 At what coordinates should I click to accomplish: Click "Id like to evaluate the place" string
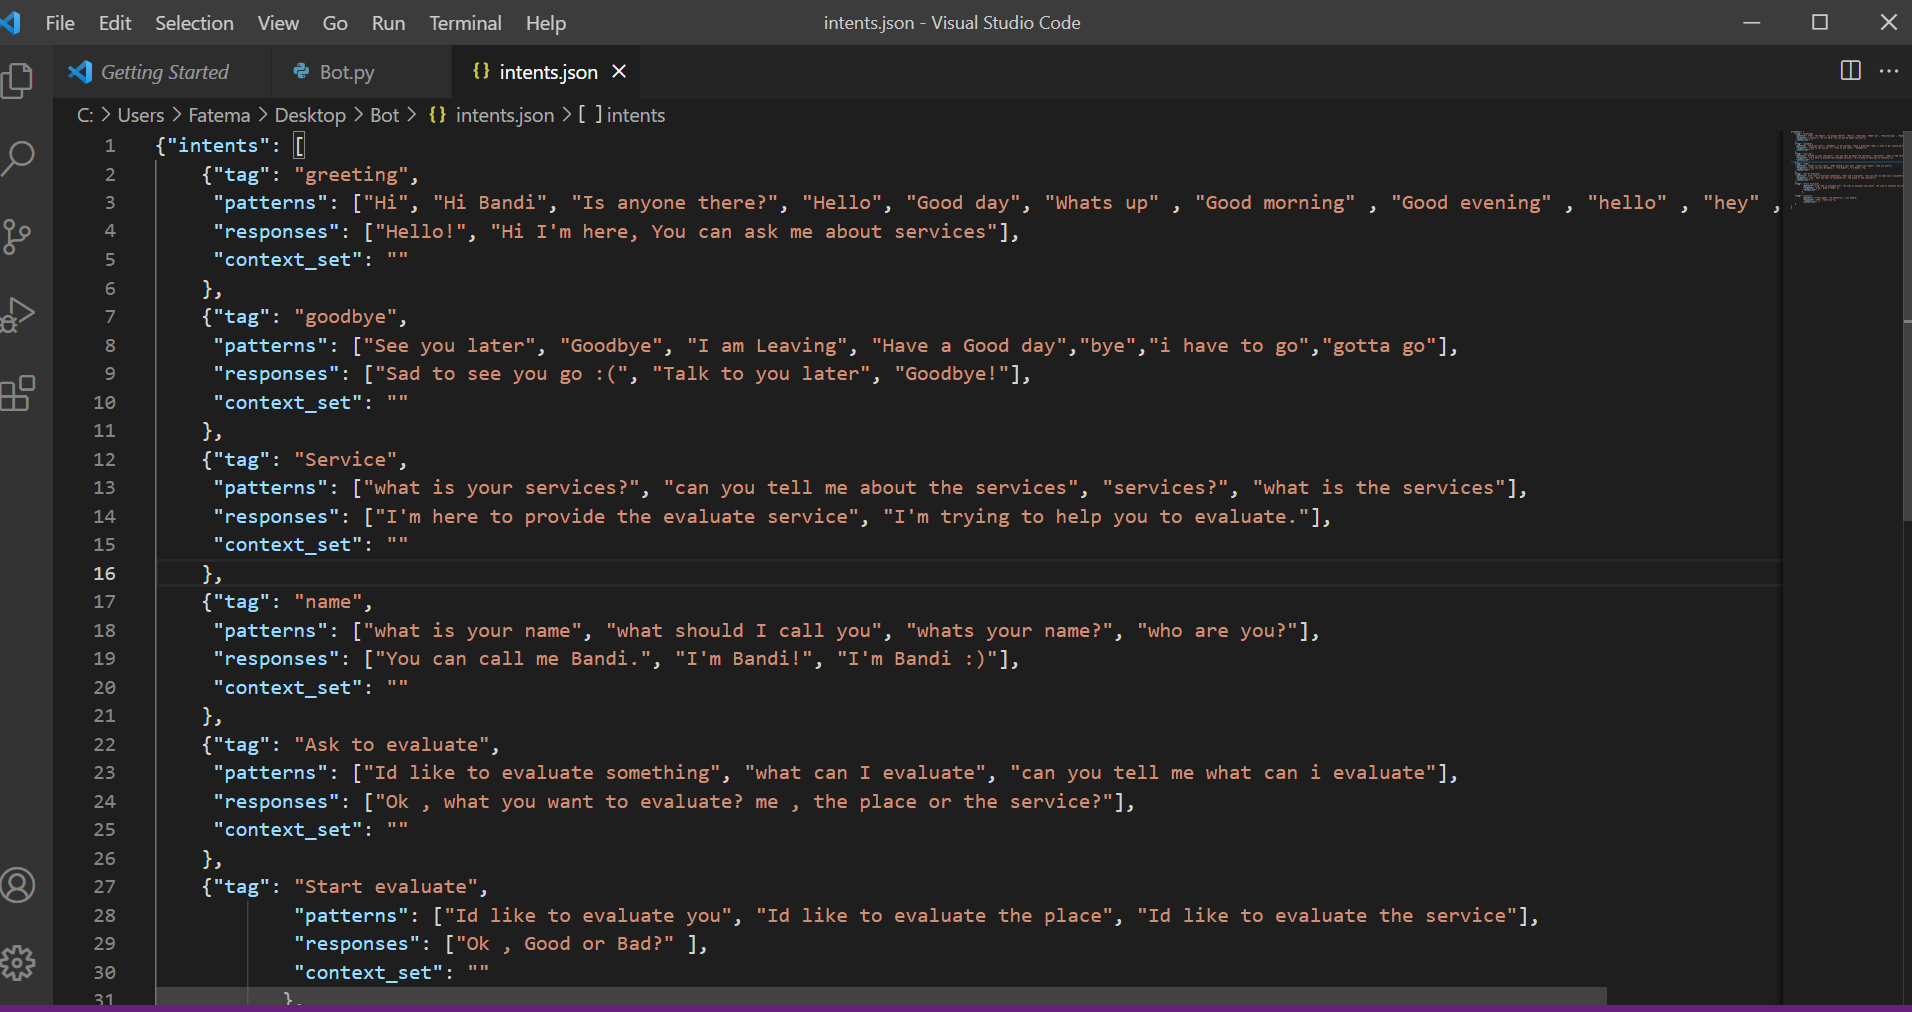[934, 916]
